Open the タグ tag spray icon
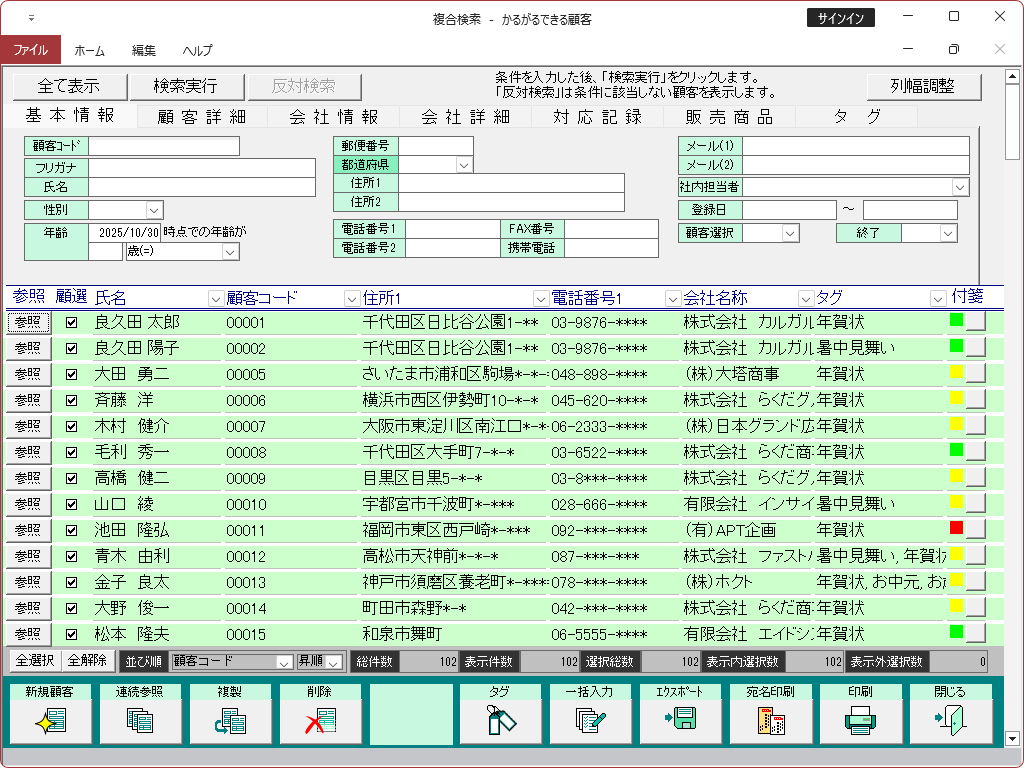 point(500,719)
